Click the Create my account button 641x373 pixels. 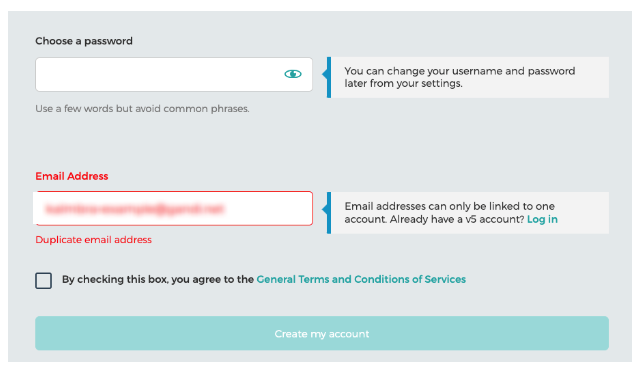(322, 333)
